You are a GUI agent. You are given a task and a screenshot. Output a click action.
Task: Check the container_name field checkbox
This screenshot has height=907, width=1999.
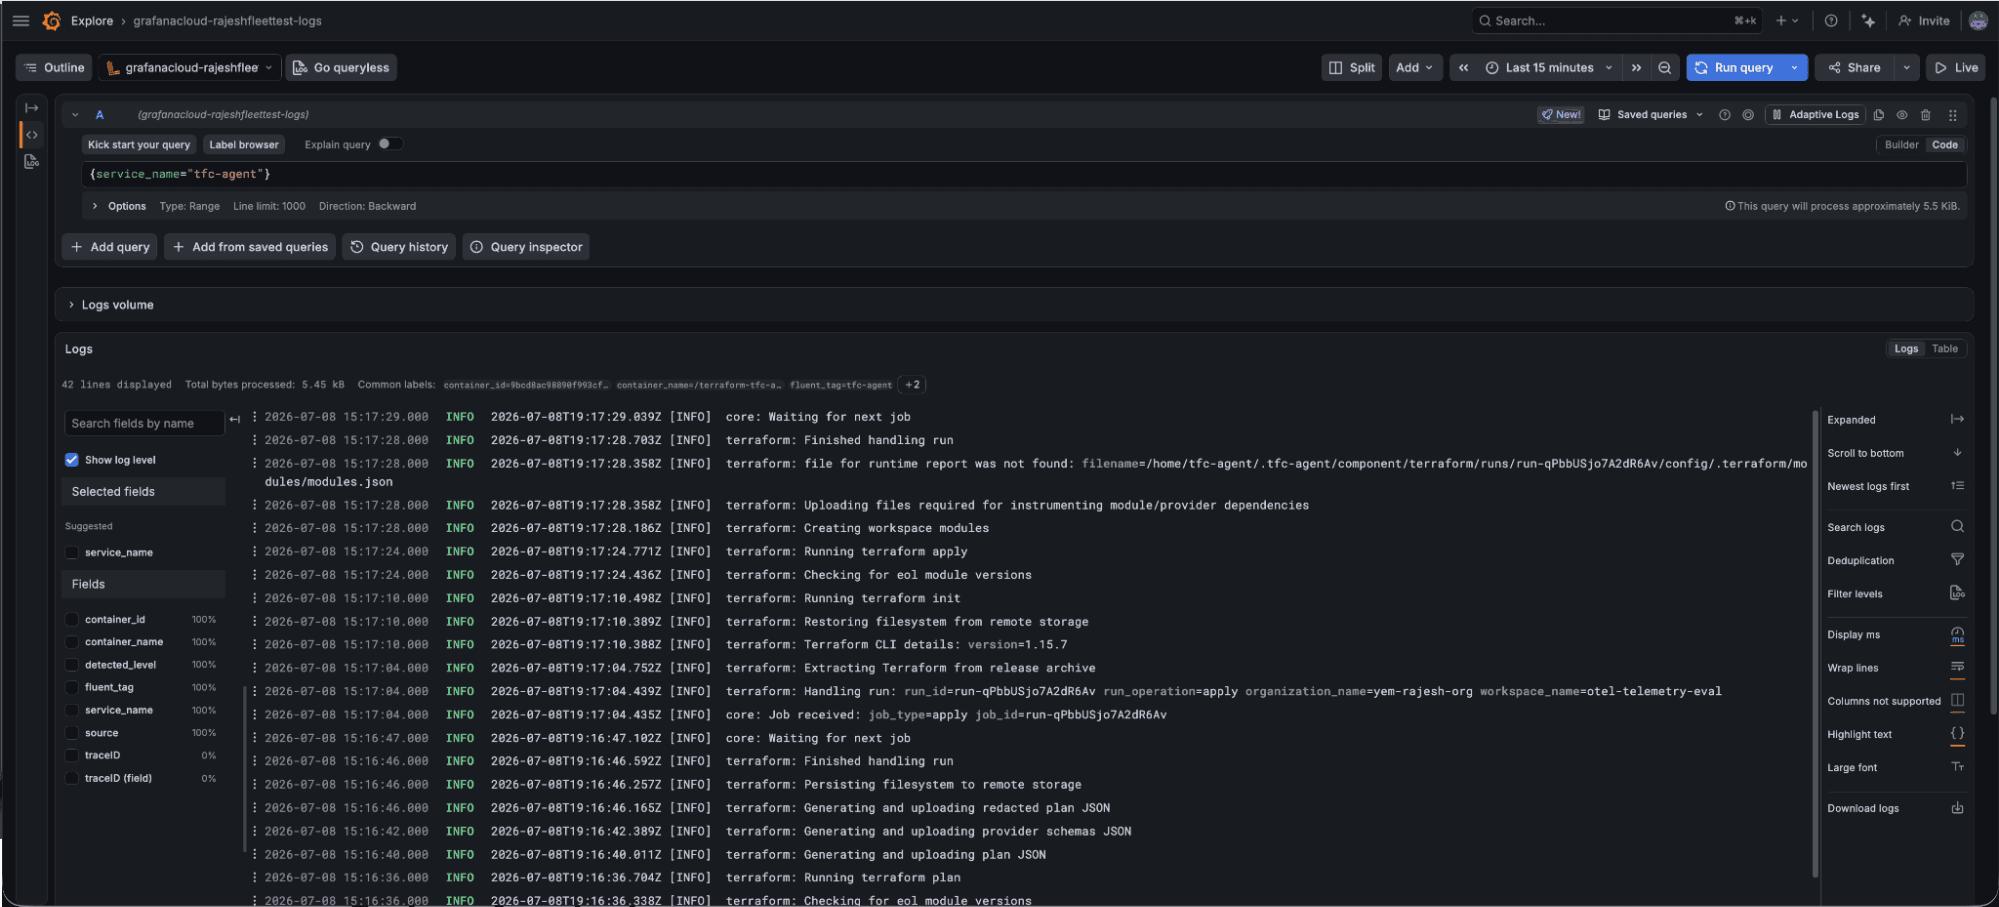[x=72, y=642]
